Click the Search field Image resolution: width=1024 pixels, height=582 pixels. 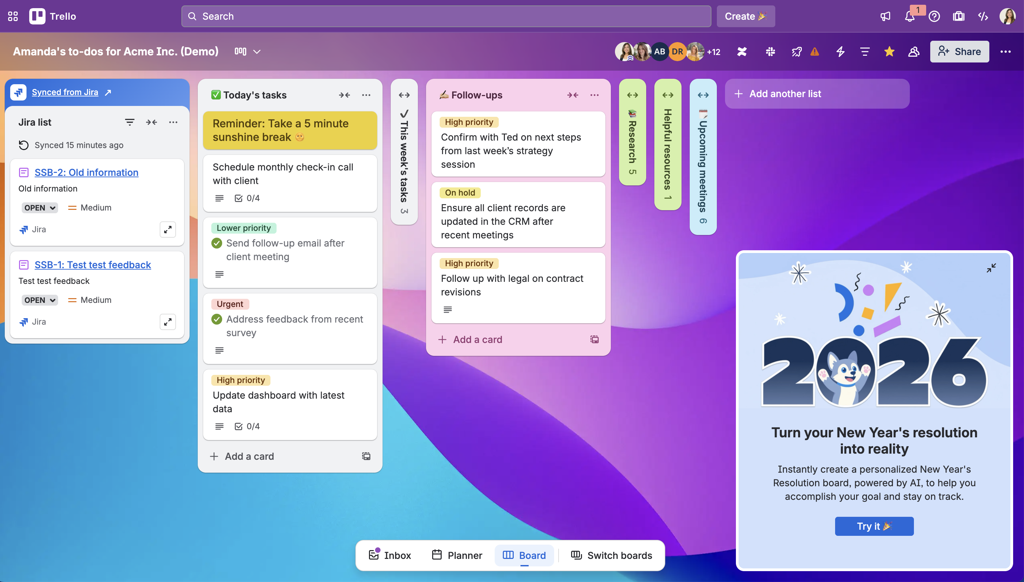click(446, 16)
